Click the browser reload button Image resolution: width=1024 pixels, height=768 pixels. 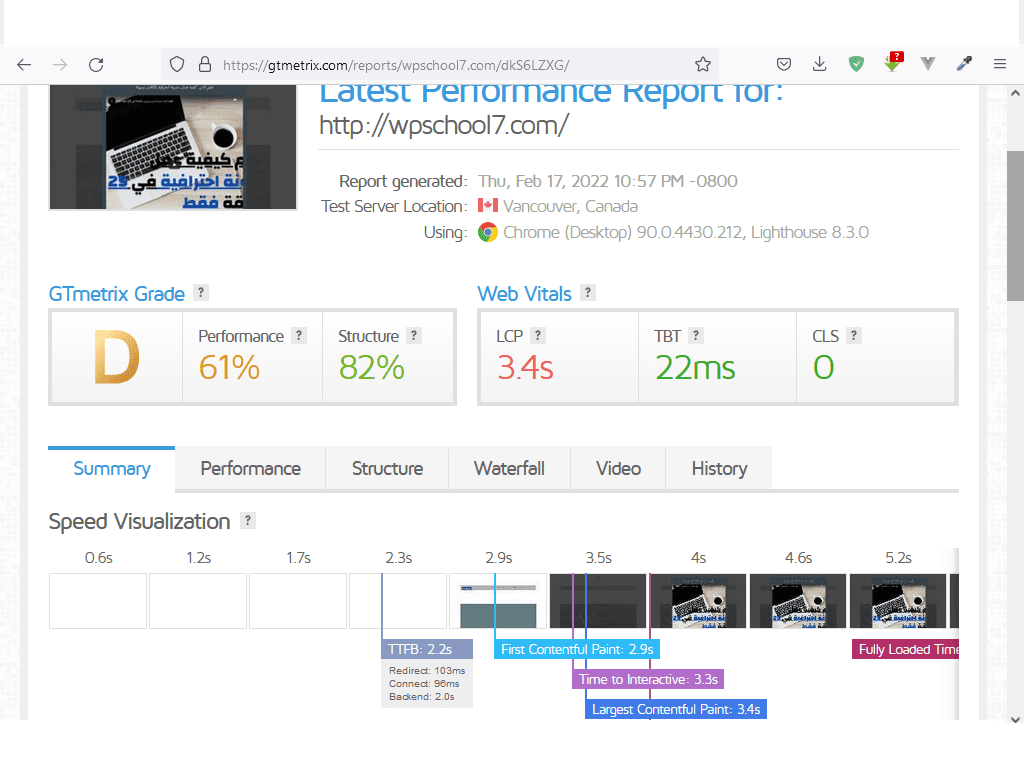96,64
